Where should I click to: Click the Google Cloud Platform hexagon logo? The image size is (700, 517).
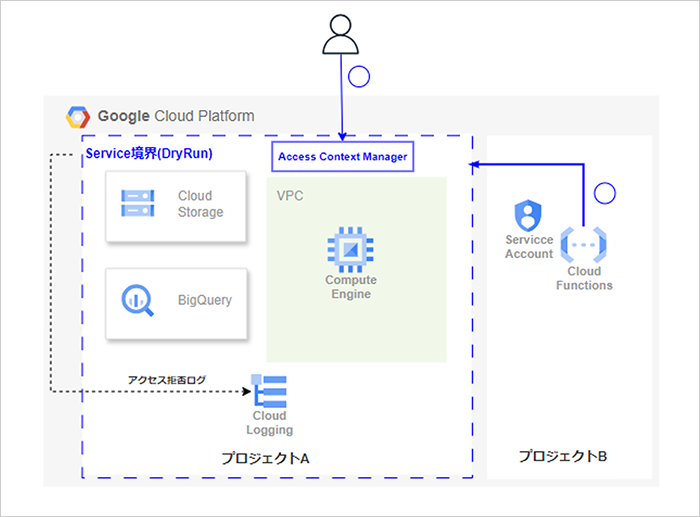click(x=78, y=117)
